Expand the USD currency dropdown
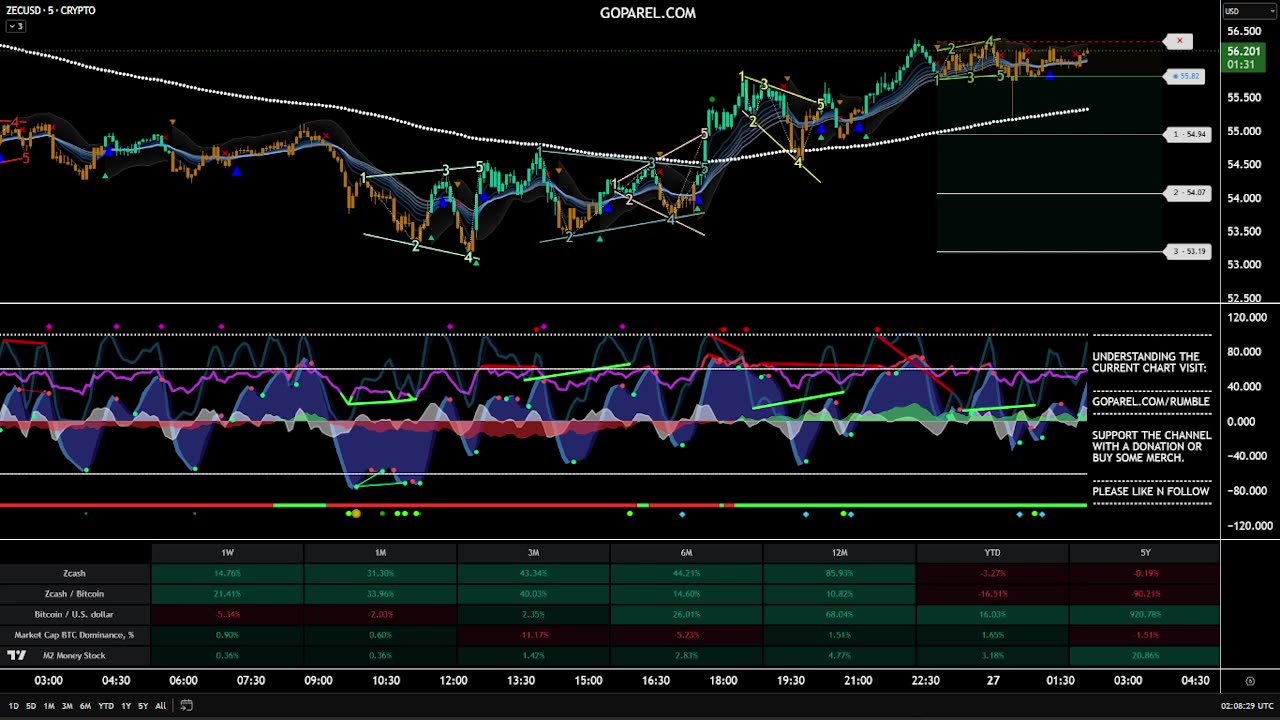1280x720 pixels. click(1249, 11)
